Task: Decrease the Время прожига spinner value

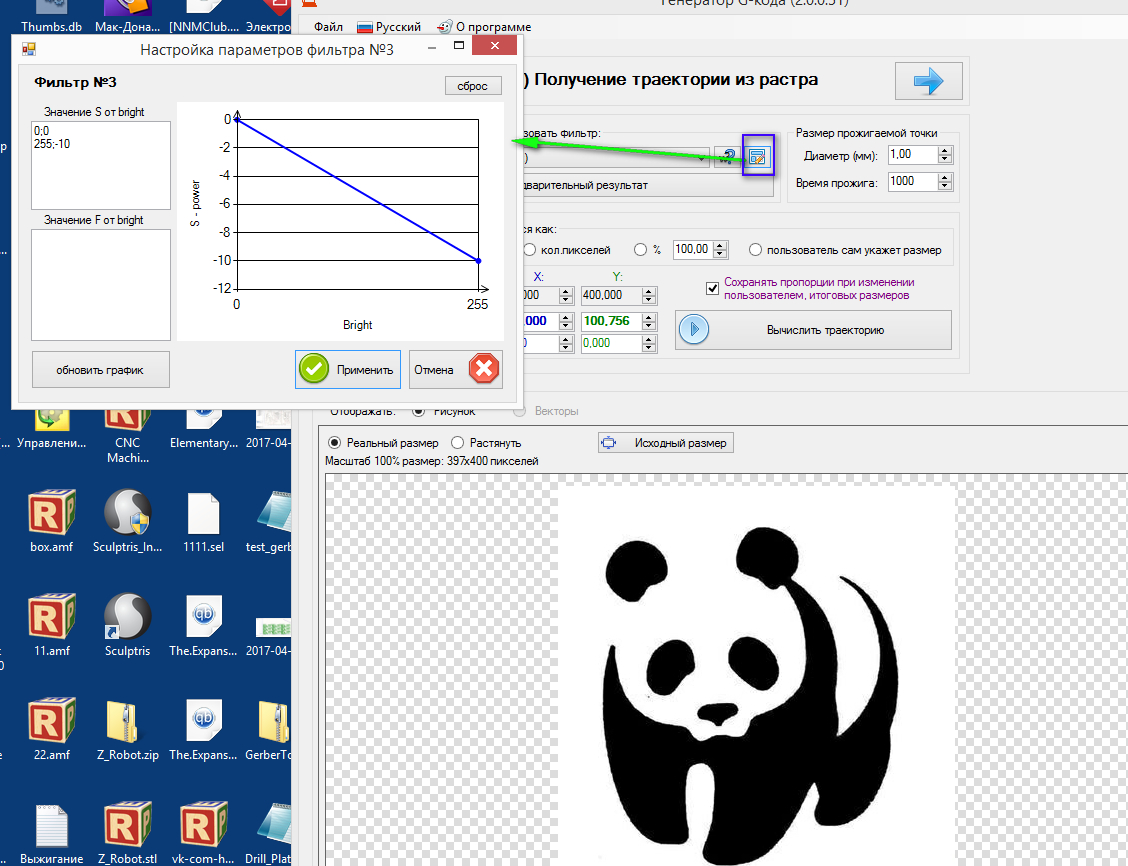Action: pyautogui.click(x=945, y=186)
